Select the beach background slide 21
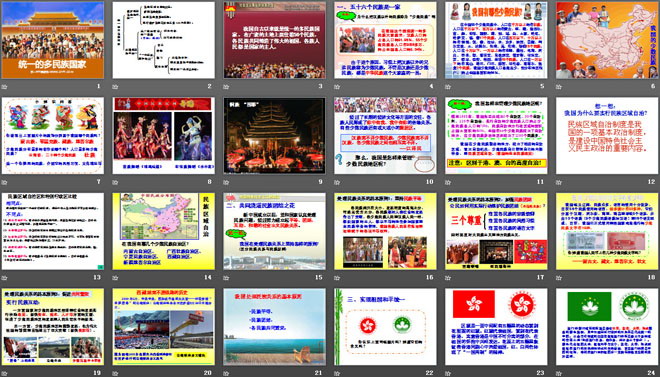660x377 pixels. click(x=274, y=327)
